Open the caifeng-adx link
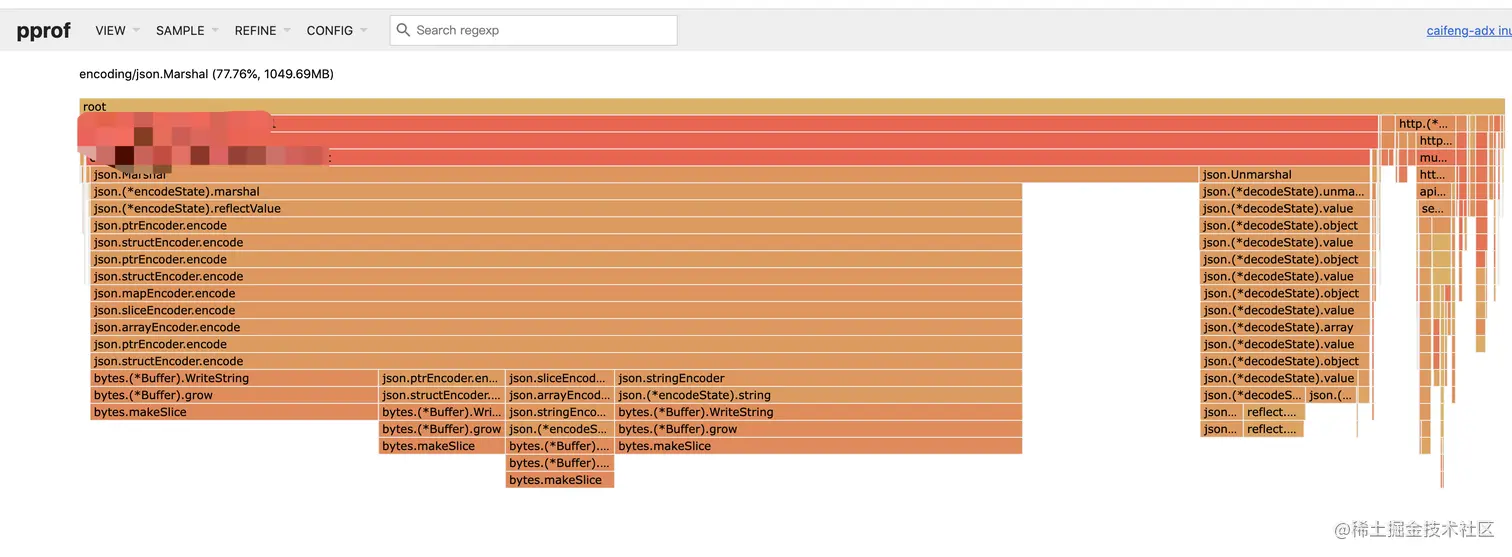Image resolution: width=1512 pixels, height=557 pixels. 1468,31
